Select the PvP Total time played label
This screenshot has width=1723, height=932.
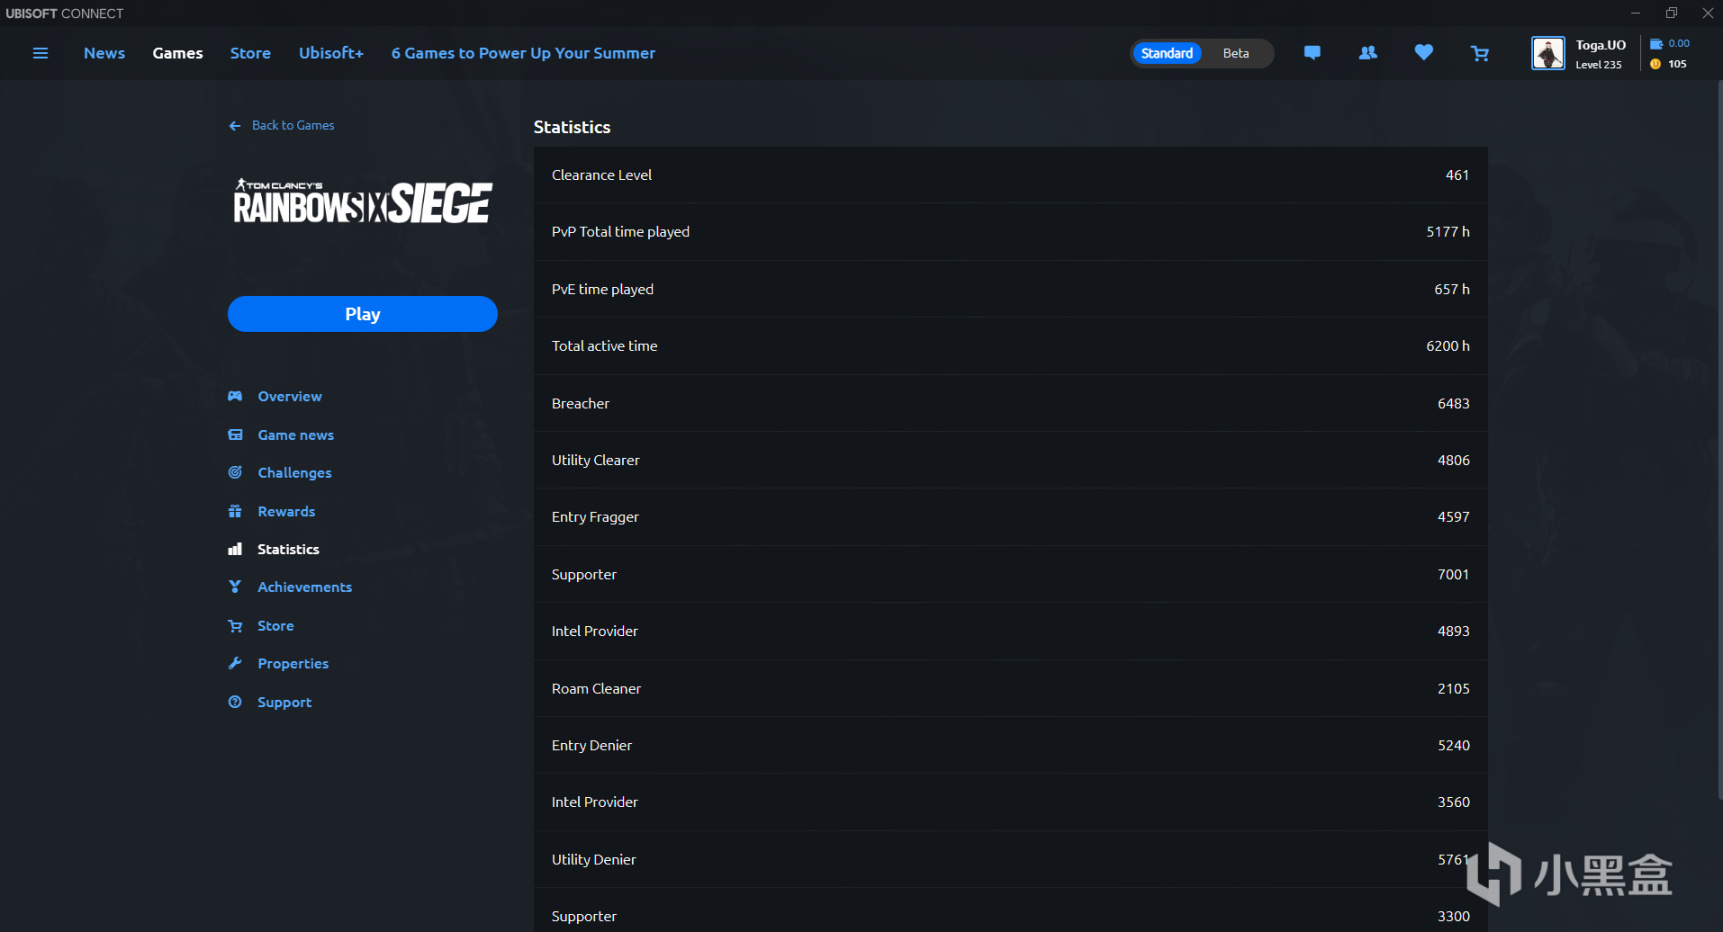621,232
